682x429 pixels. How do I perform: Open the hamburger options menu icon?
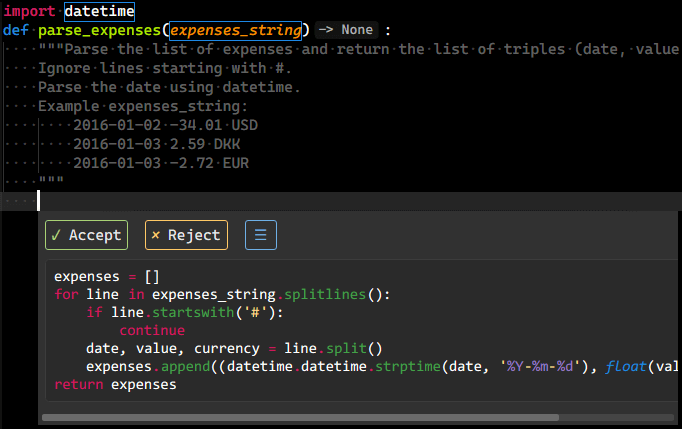click(261, 235)
